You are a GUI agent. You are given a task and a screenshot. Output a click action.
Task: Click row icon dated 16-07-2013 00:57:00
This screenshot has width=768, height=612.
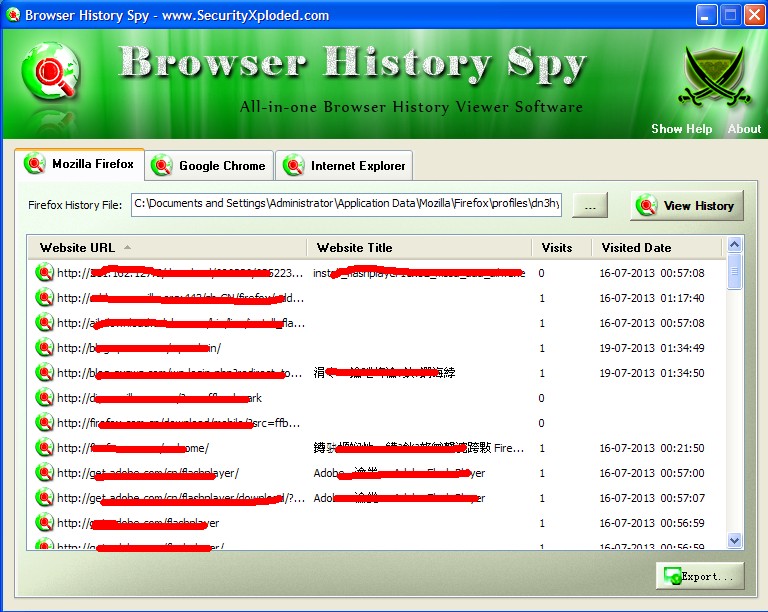[44, 472]
